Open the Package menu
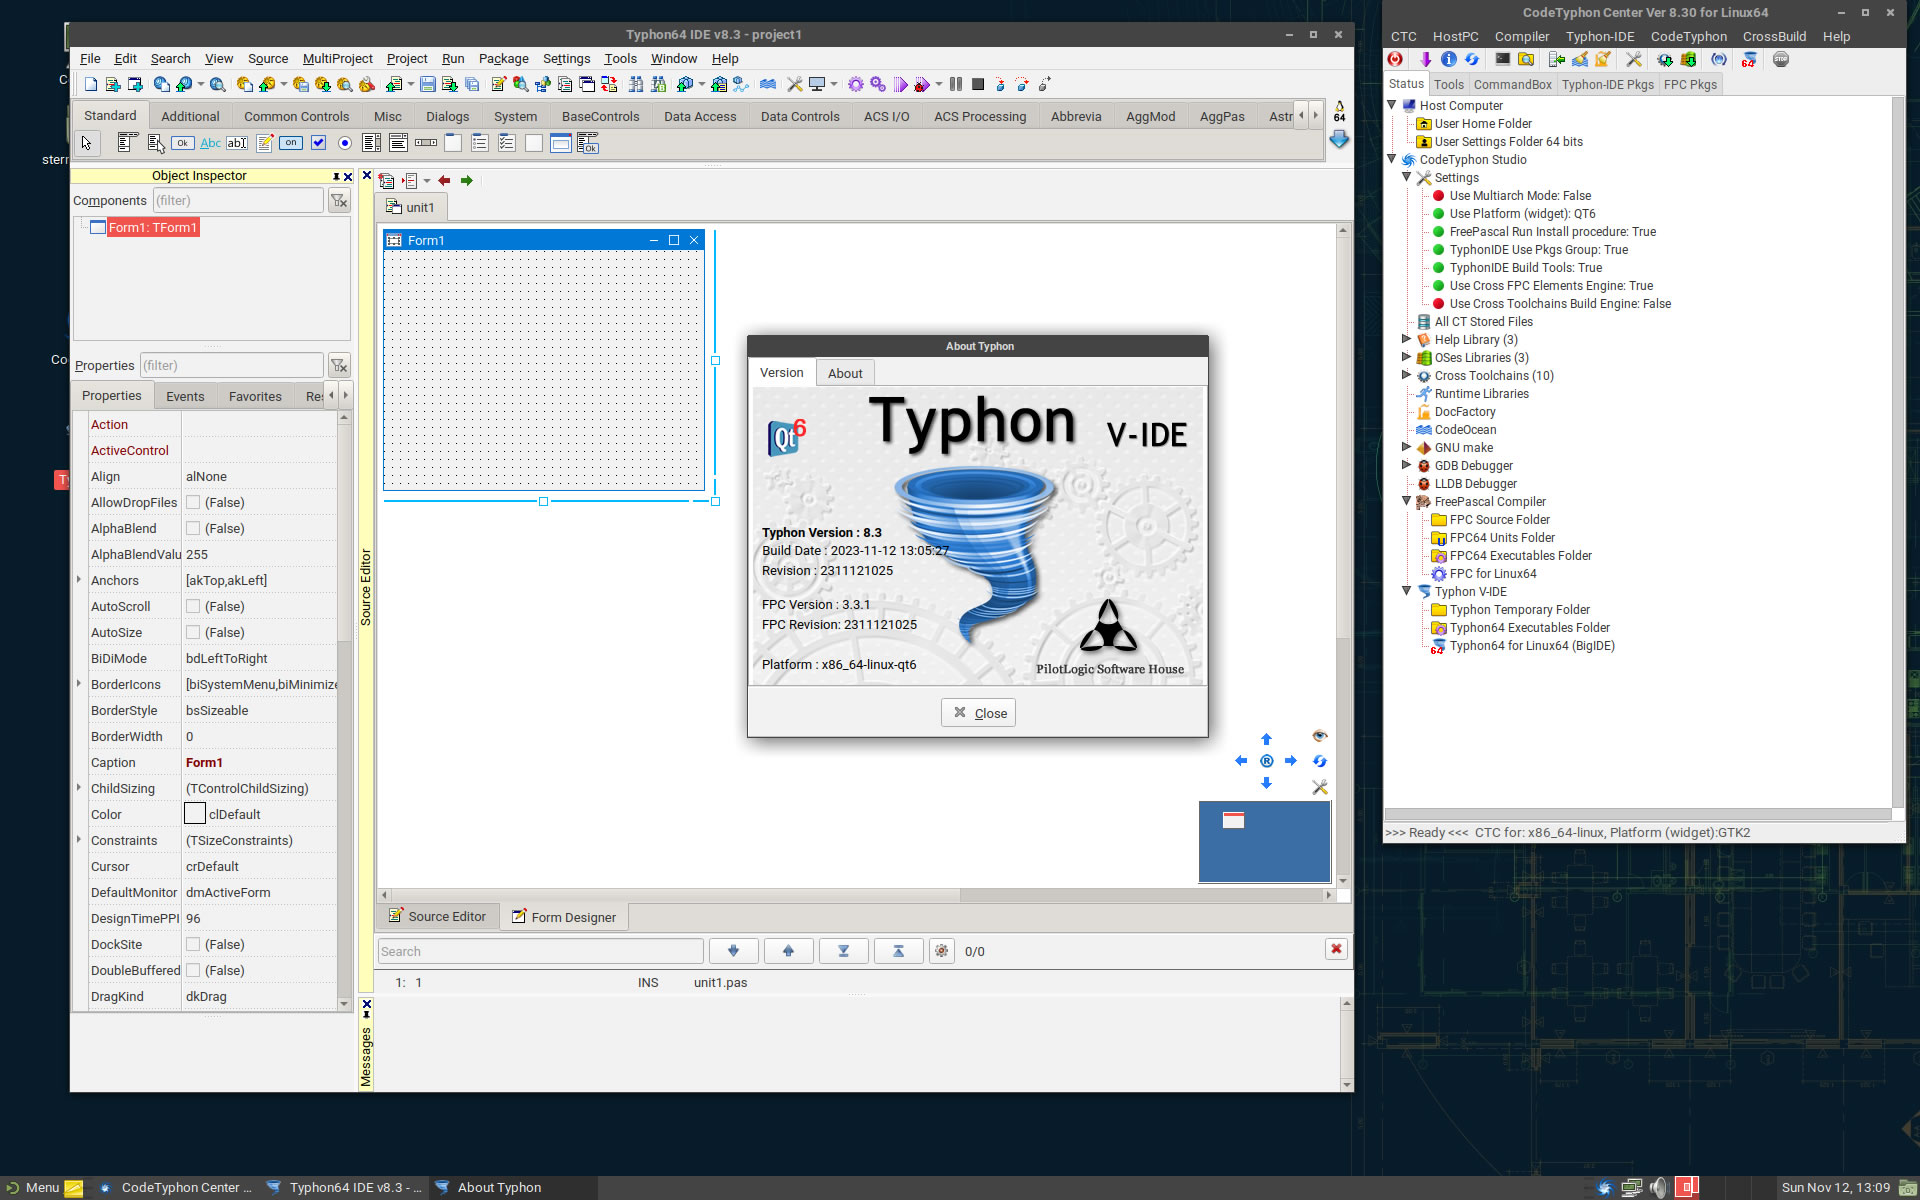The image size is (1920, 1200). click(x=503, y=59)
